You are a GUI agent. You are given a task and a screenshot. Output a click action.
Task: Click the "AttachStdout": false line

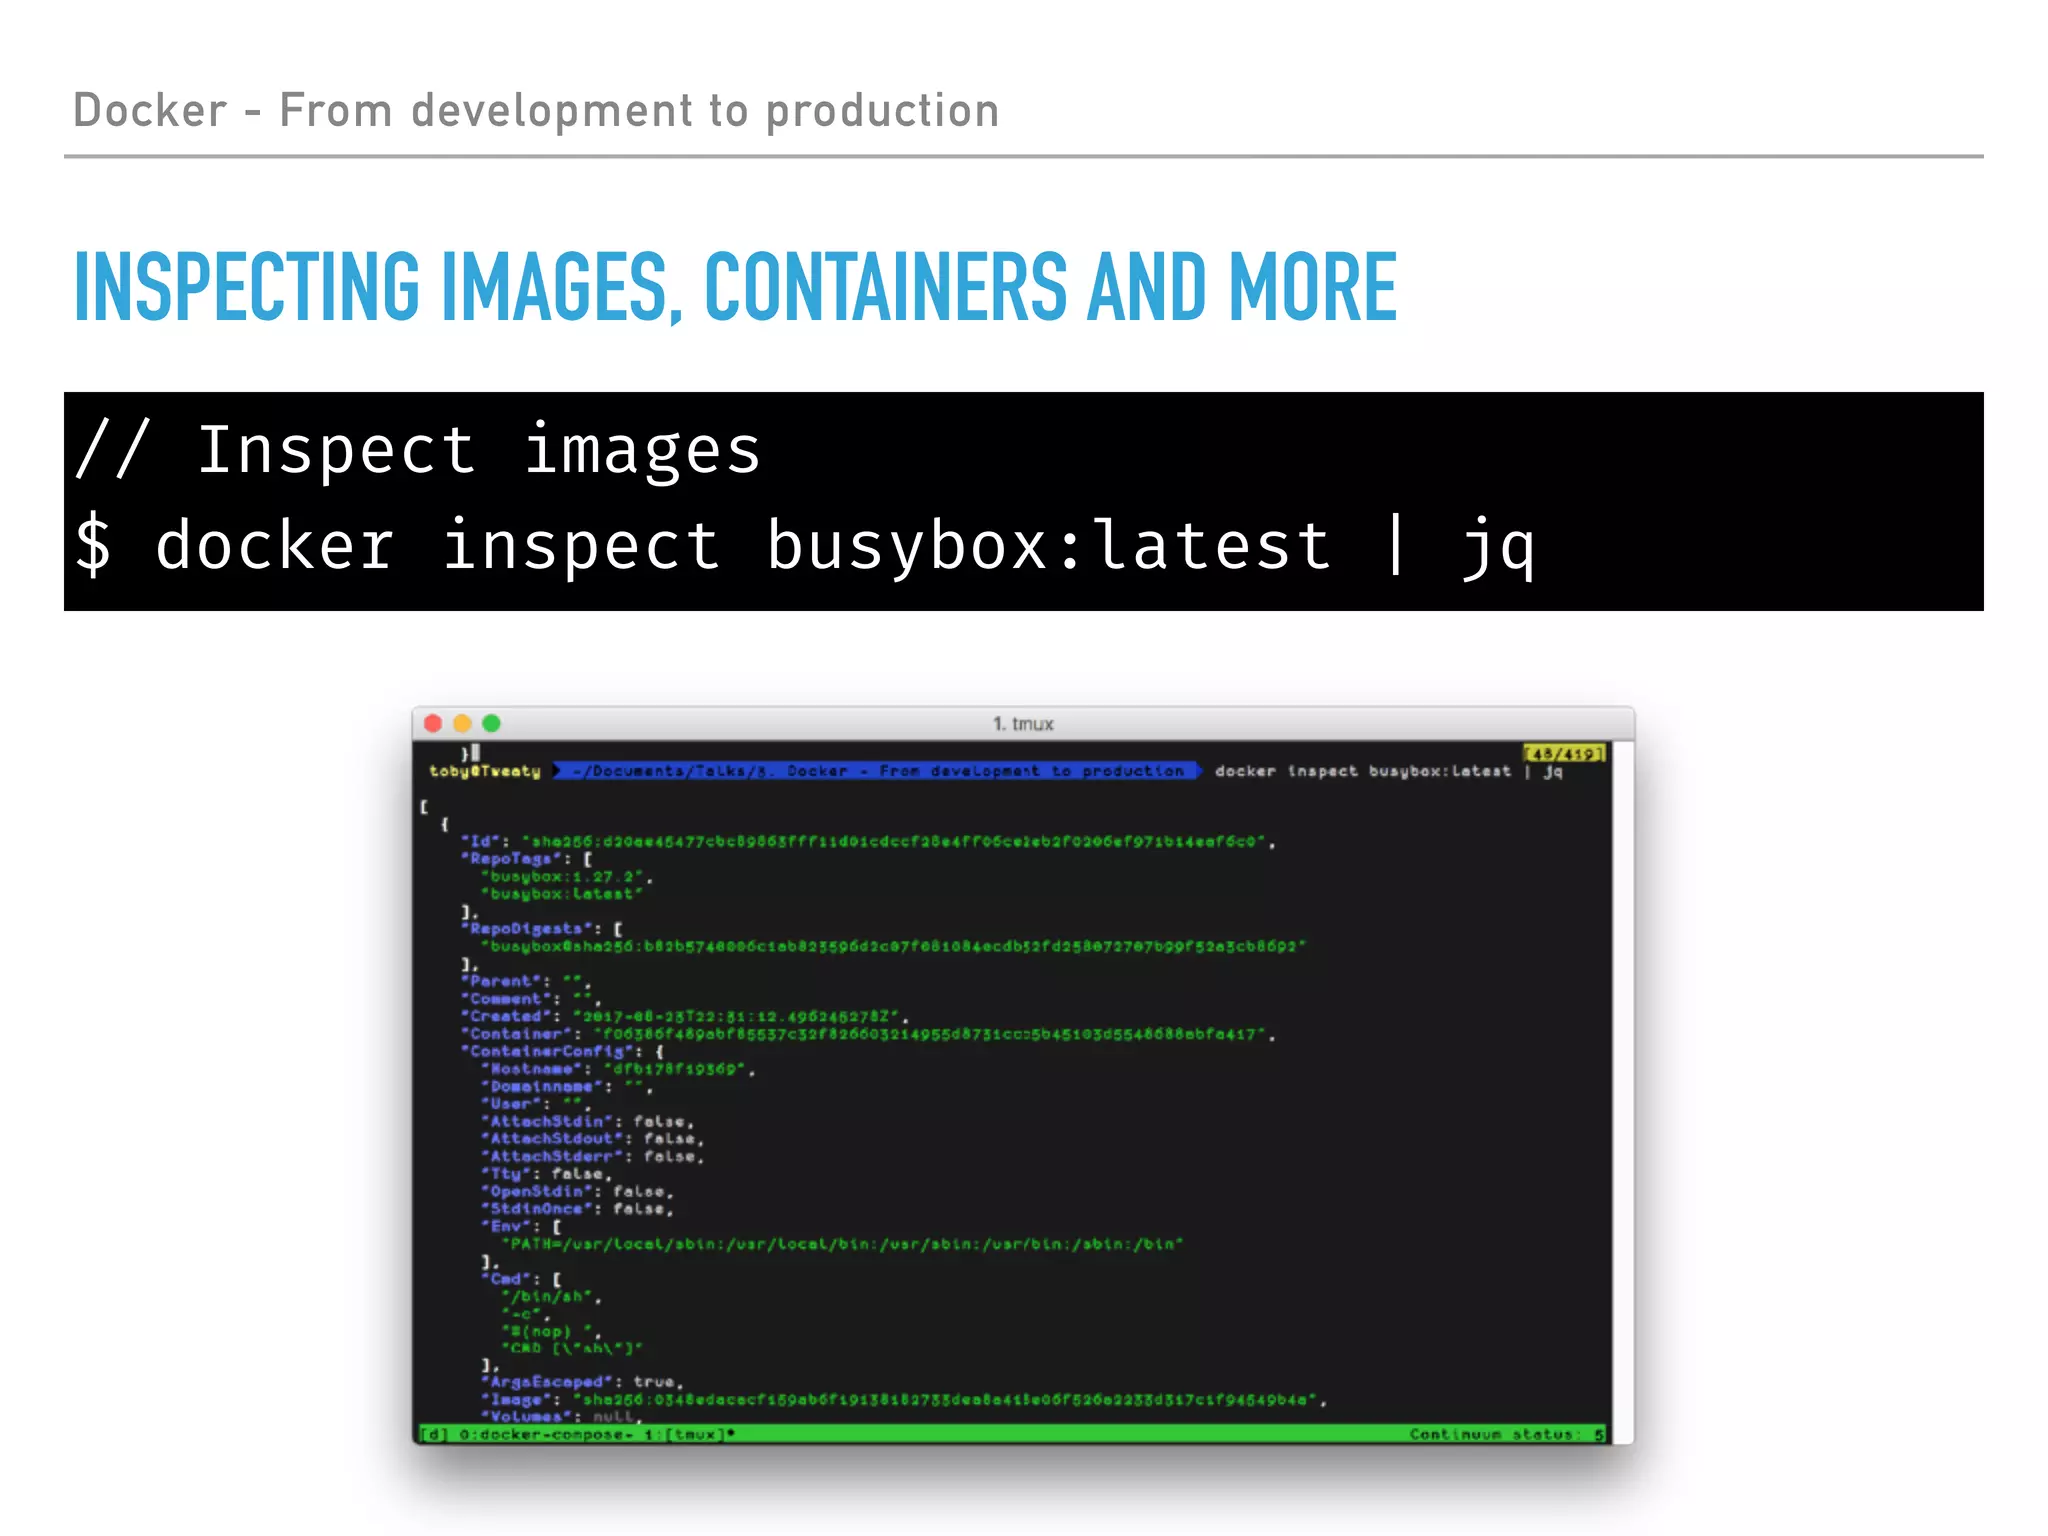tap(592, 1139)
